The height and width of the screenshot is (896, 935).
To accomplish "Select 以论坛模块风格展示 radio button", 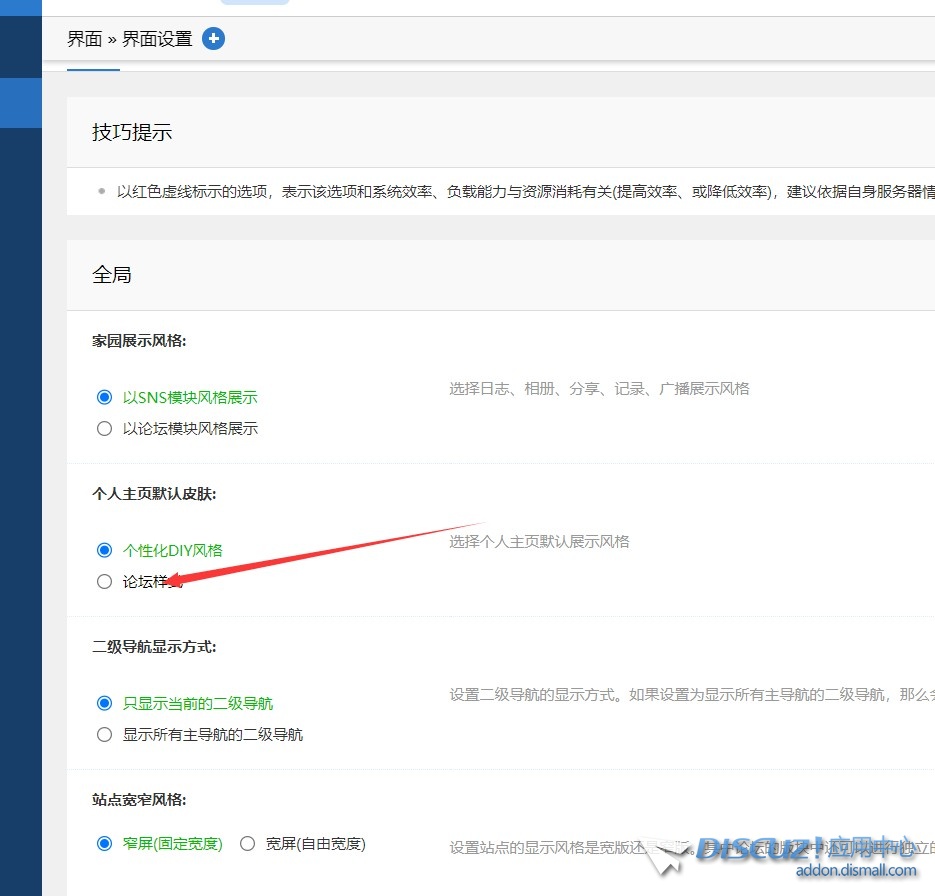I will point(105,428).
